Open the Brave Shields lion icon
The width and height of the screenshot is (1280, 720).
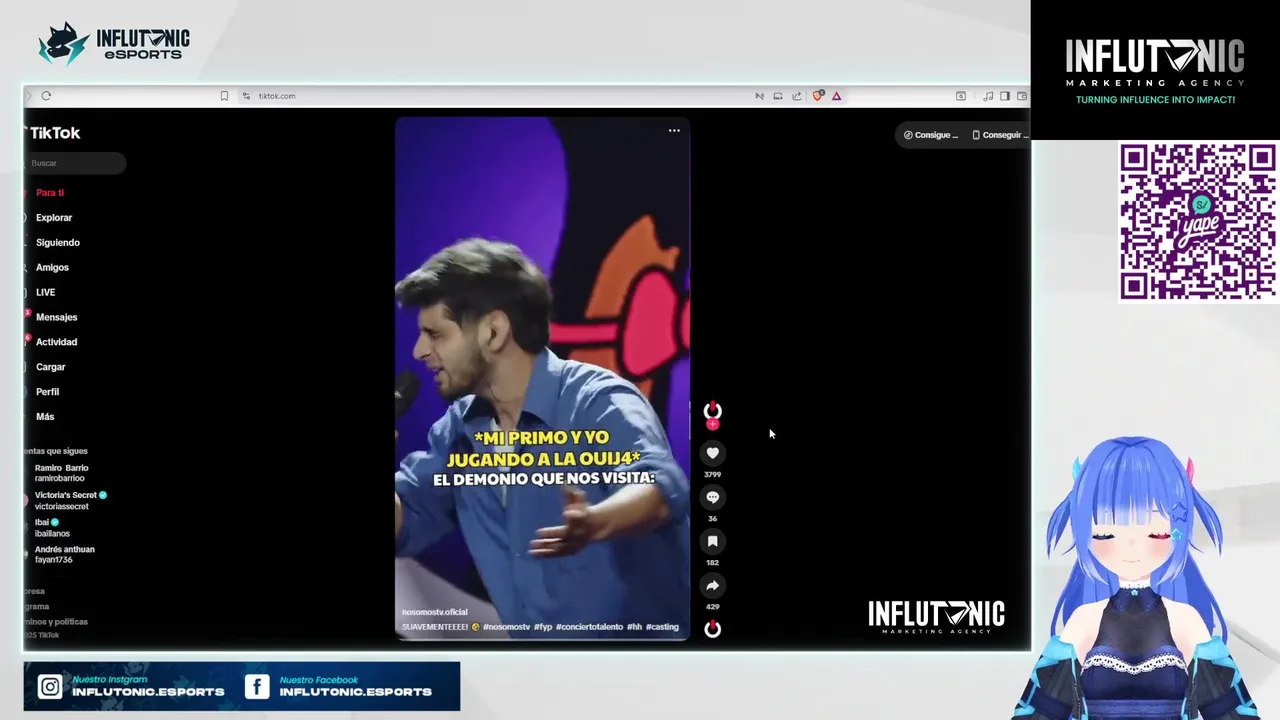pos(818,96)
